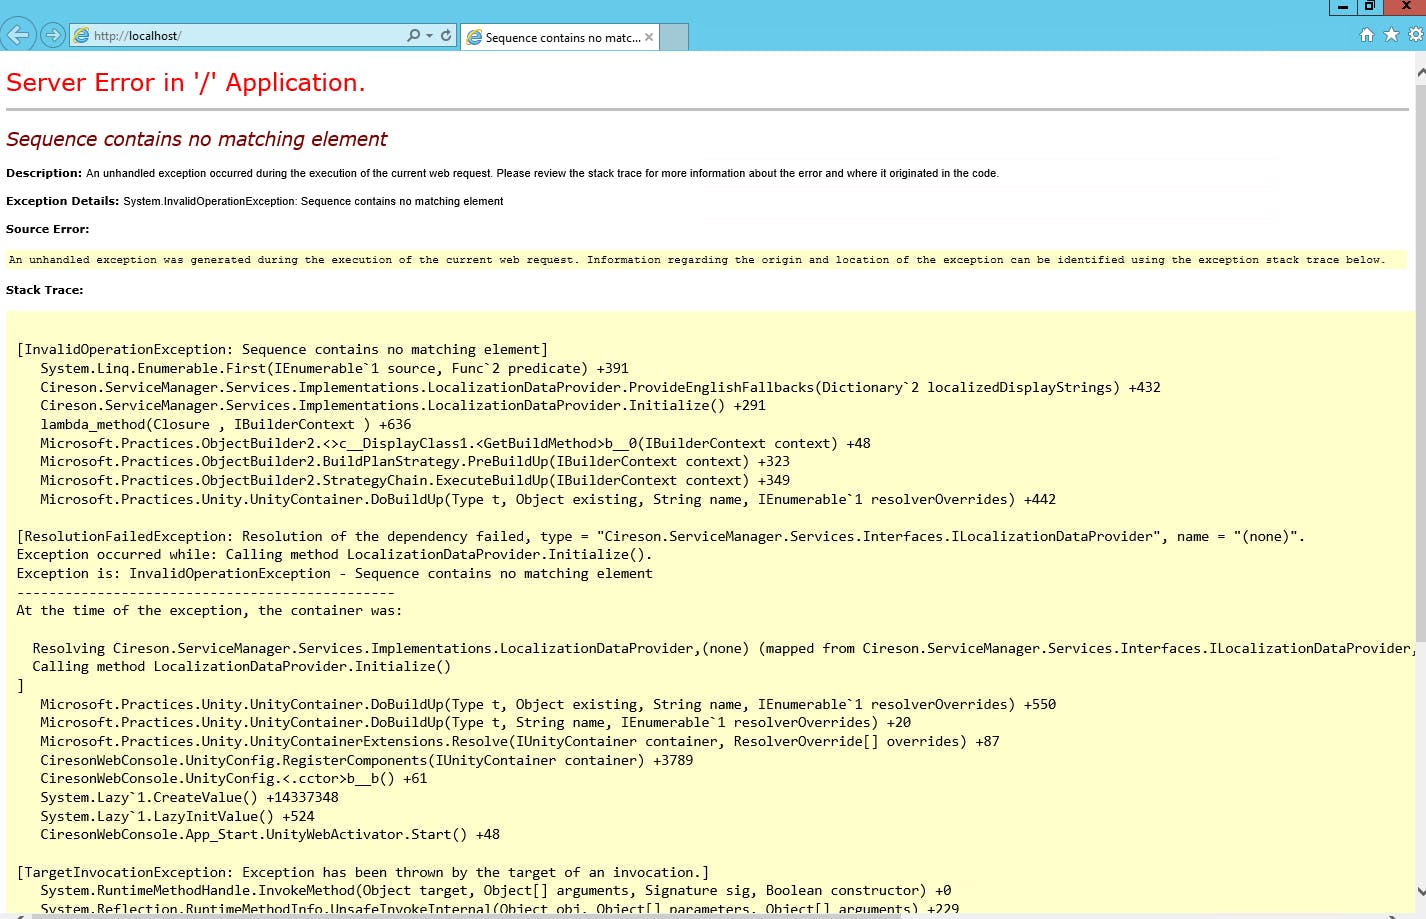Open a new tab with blank tab button
The width and height of the screenshot is (1426, 919).
coord(675,37)
